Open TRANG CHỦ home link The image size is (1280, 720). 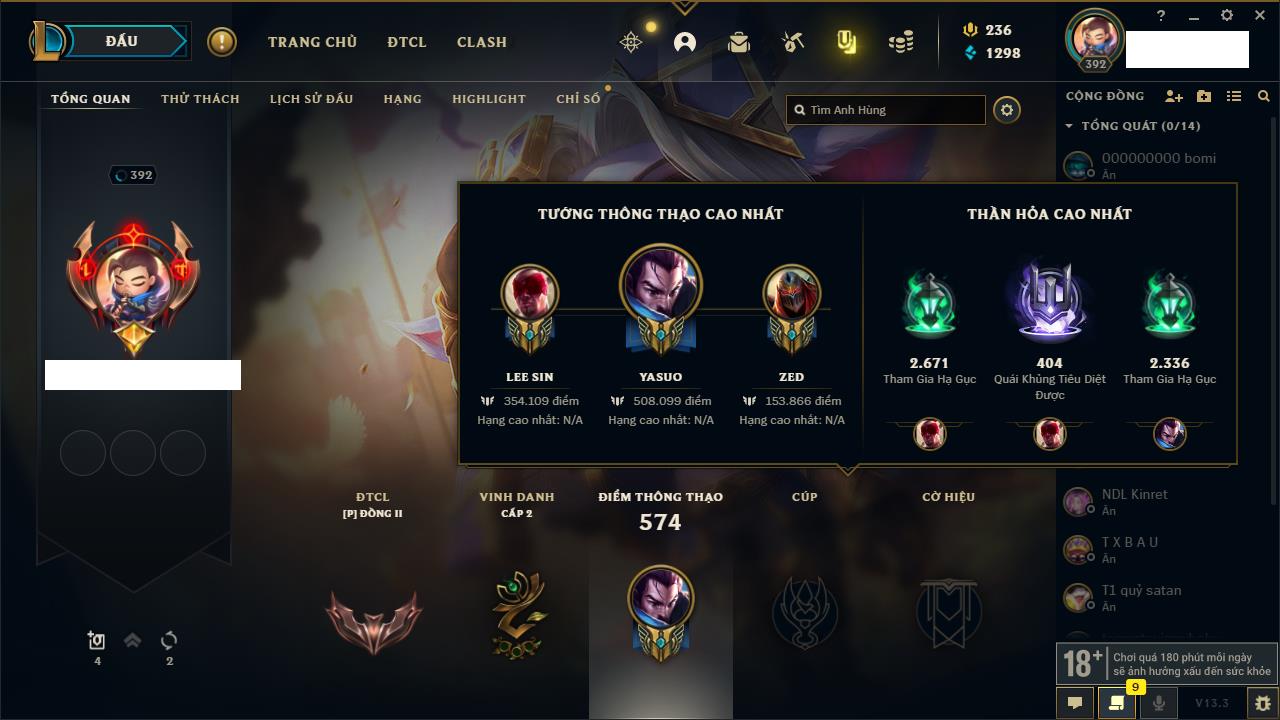pyautogui.click(x=312, y=42)
